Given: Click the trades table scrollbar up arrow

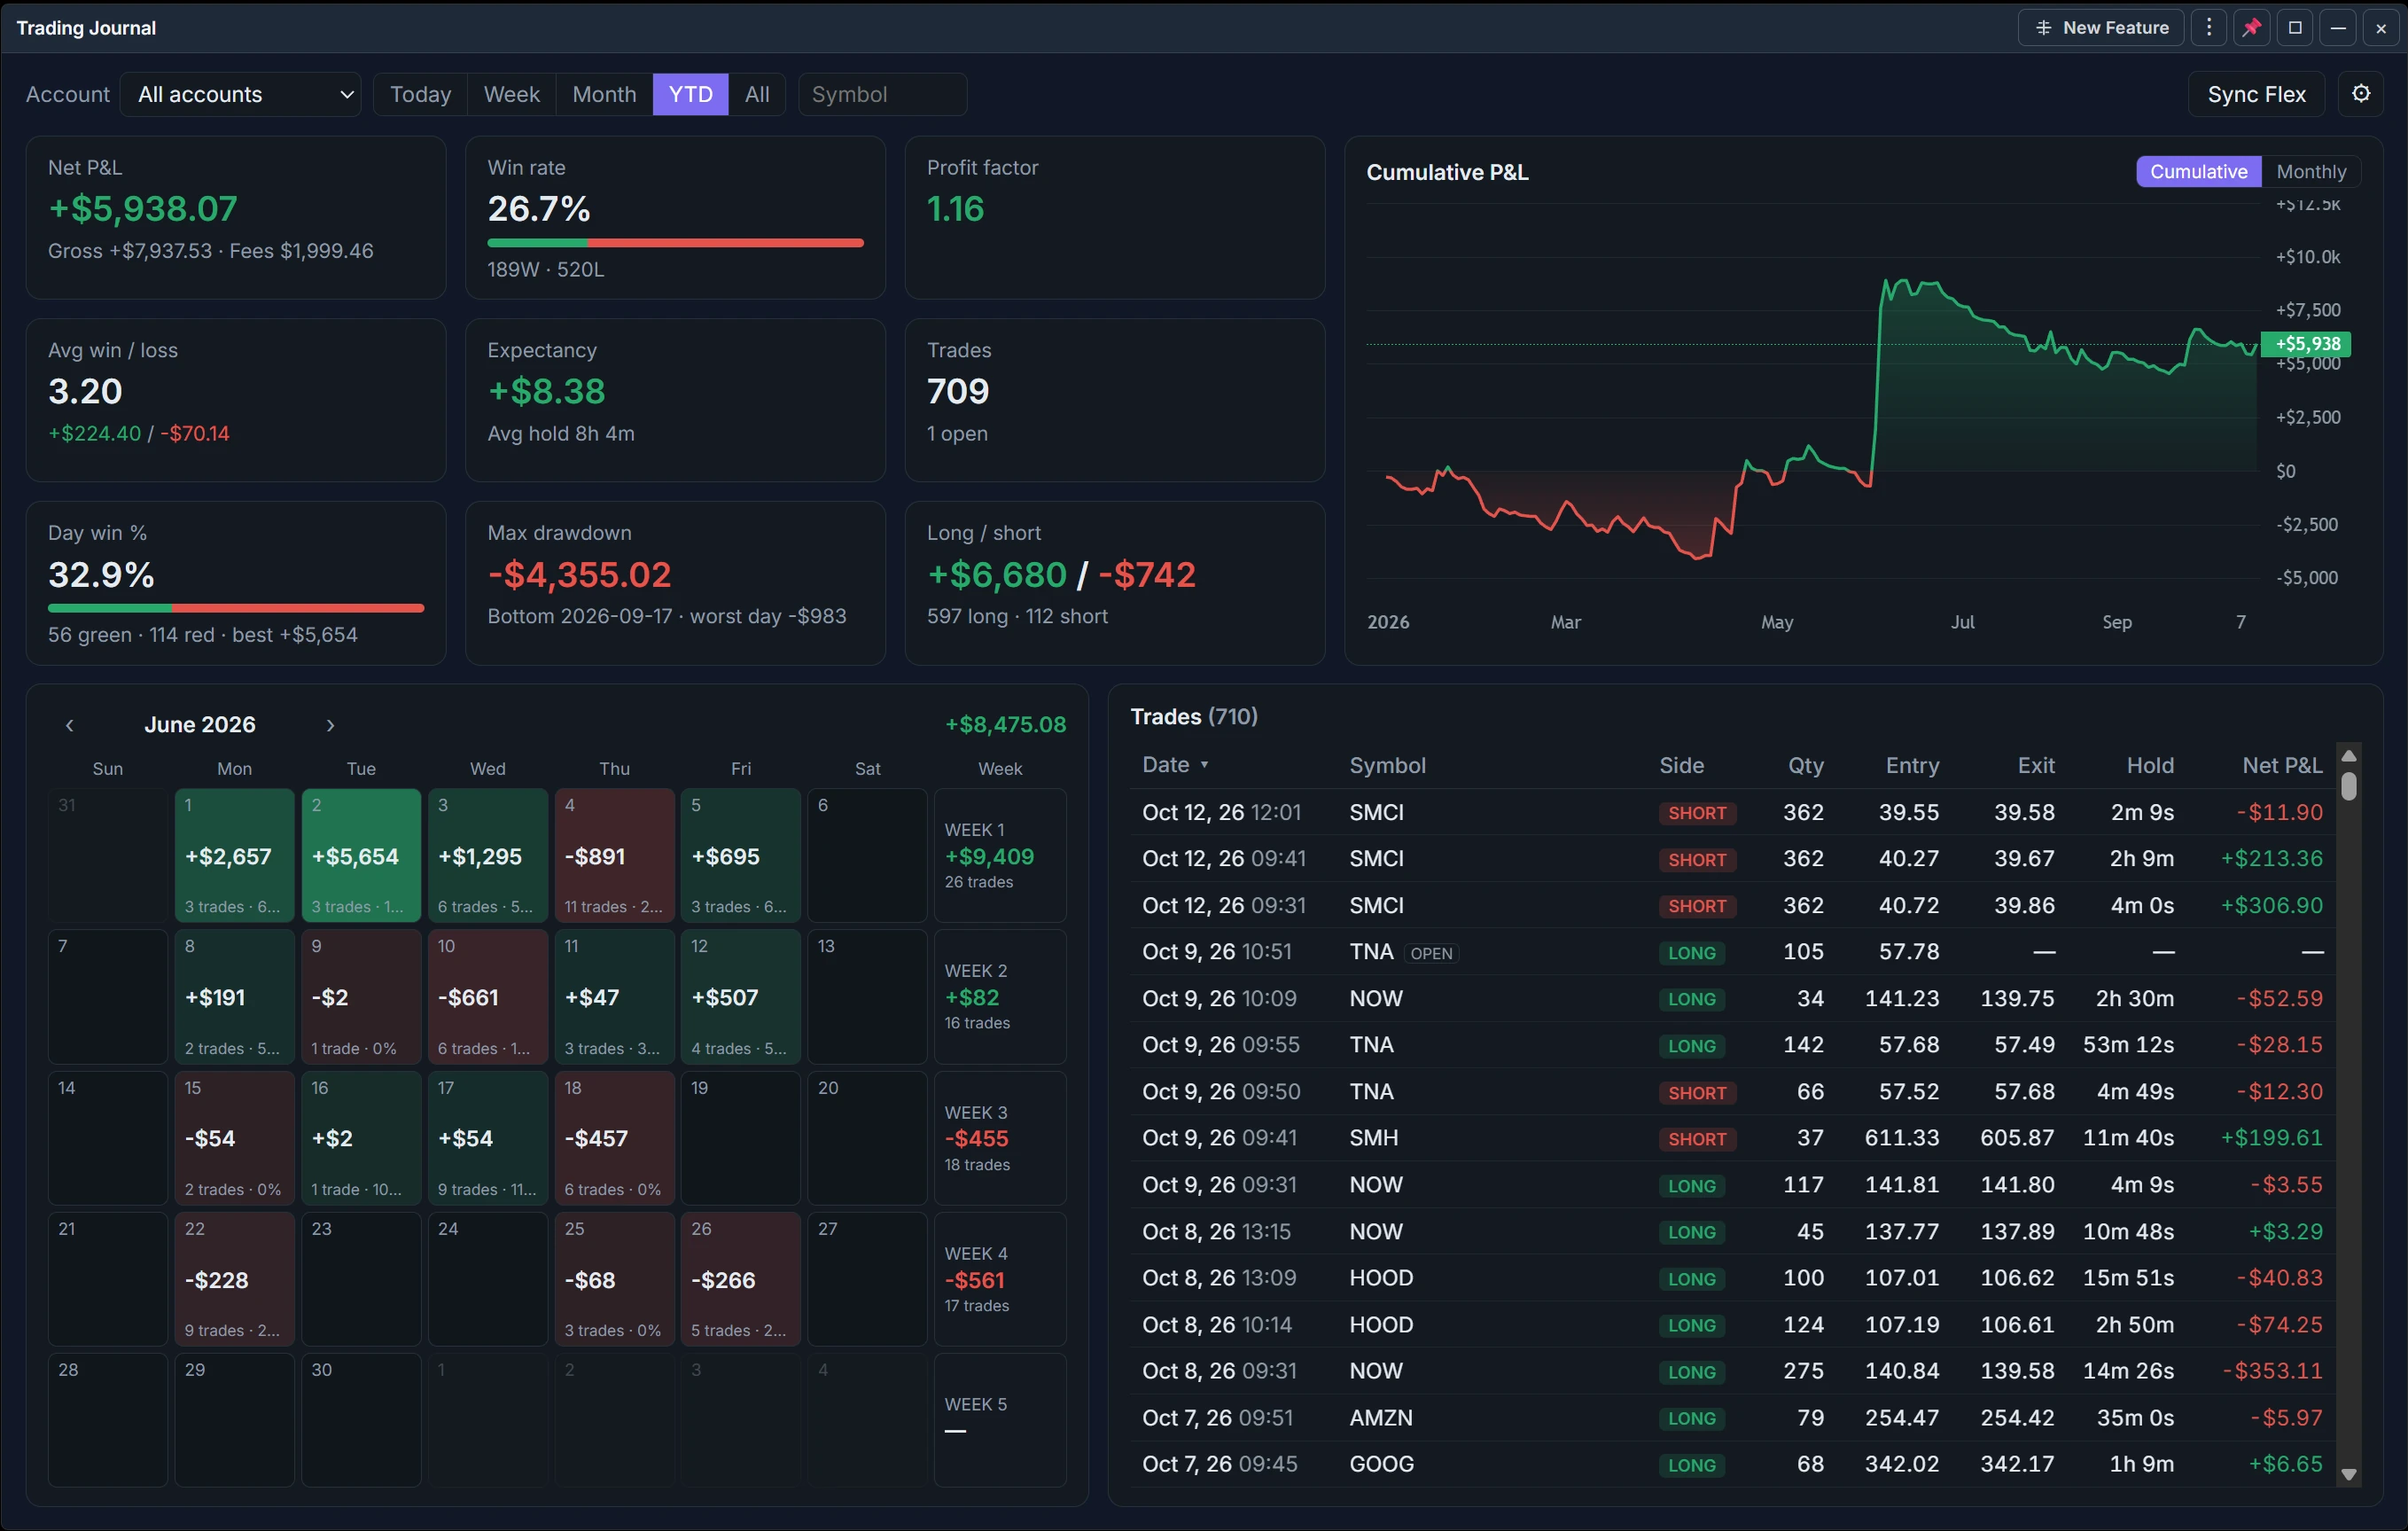Looking at the screenshot, I should 2349,755.
